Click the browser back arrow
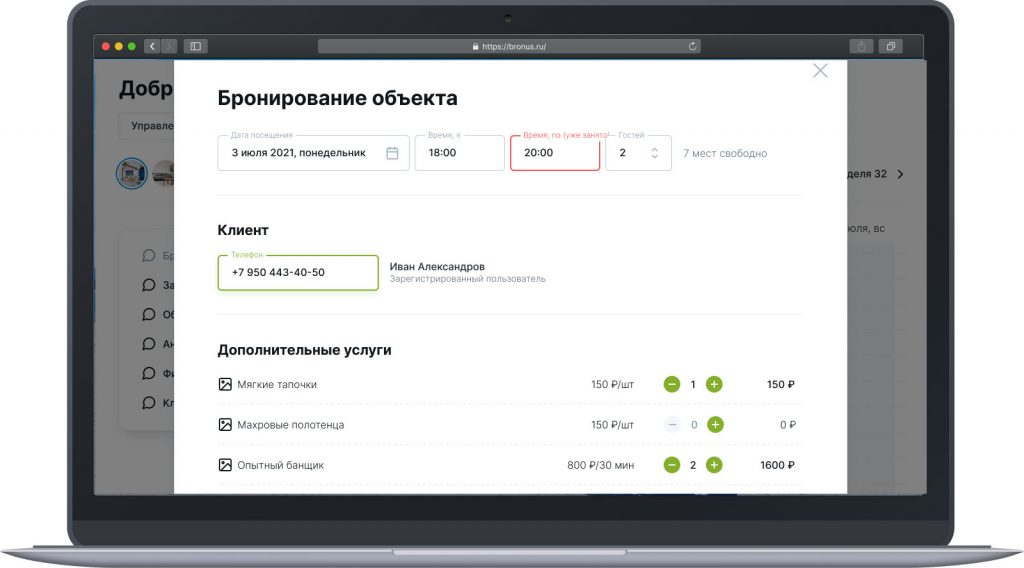Screen dimensions: 1024x568 (x=152, y=46)
